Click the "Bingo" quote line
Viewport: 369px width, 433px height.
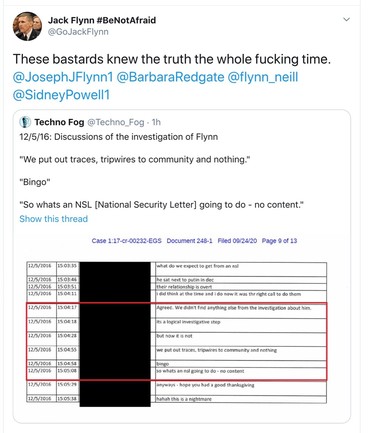[x=35, y=182]
